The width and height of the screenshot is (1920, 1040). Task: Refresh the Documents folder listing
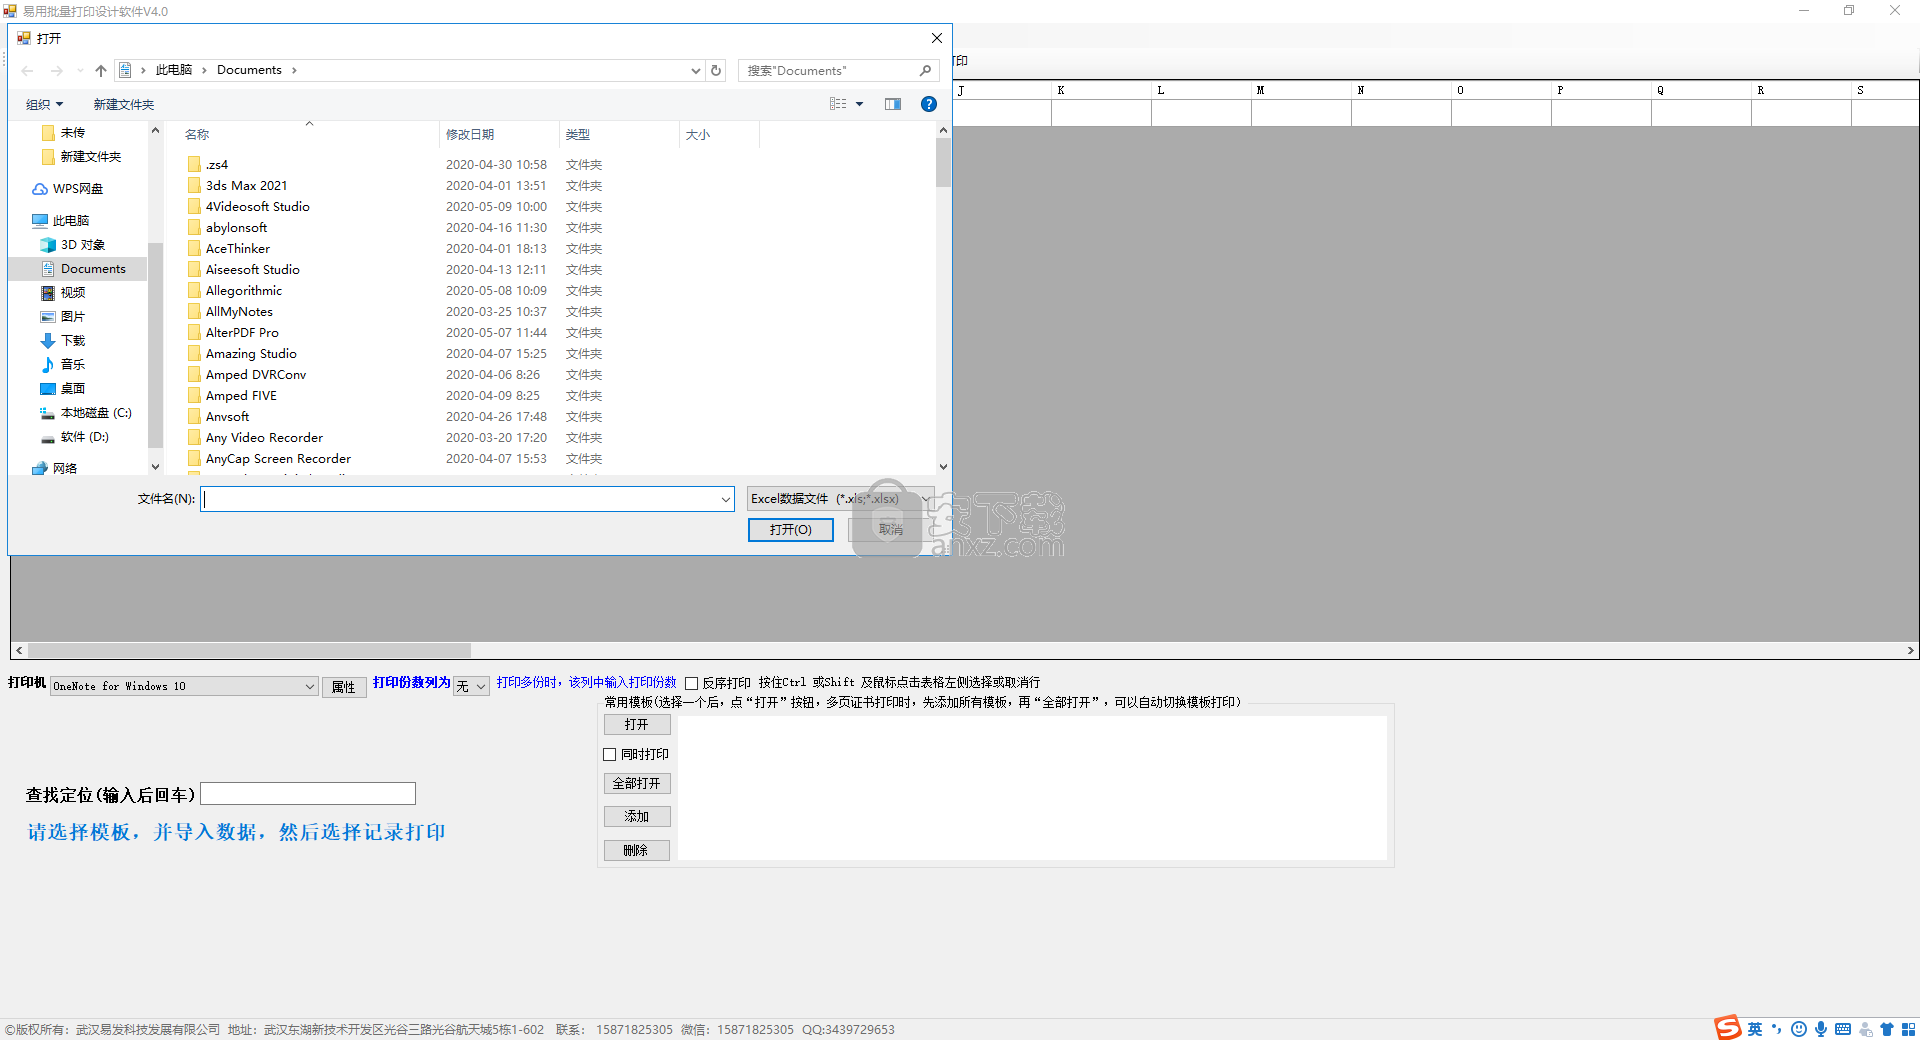716,71
